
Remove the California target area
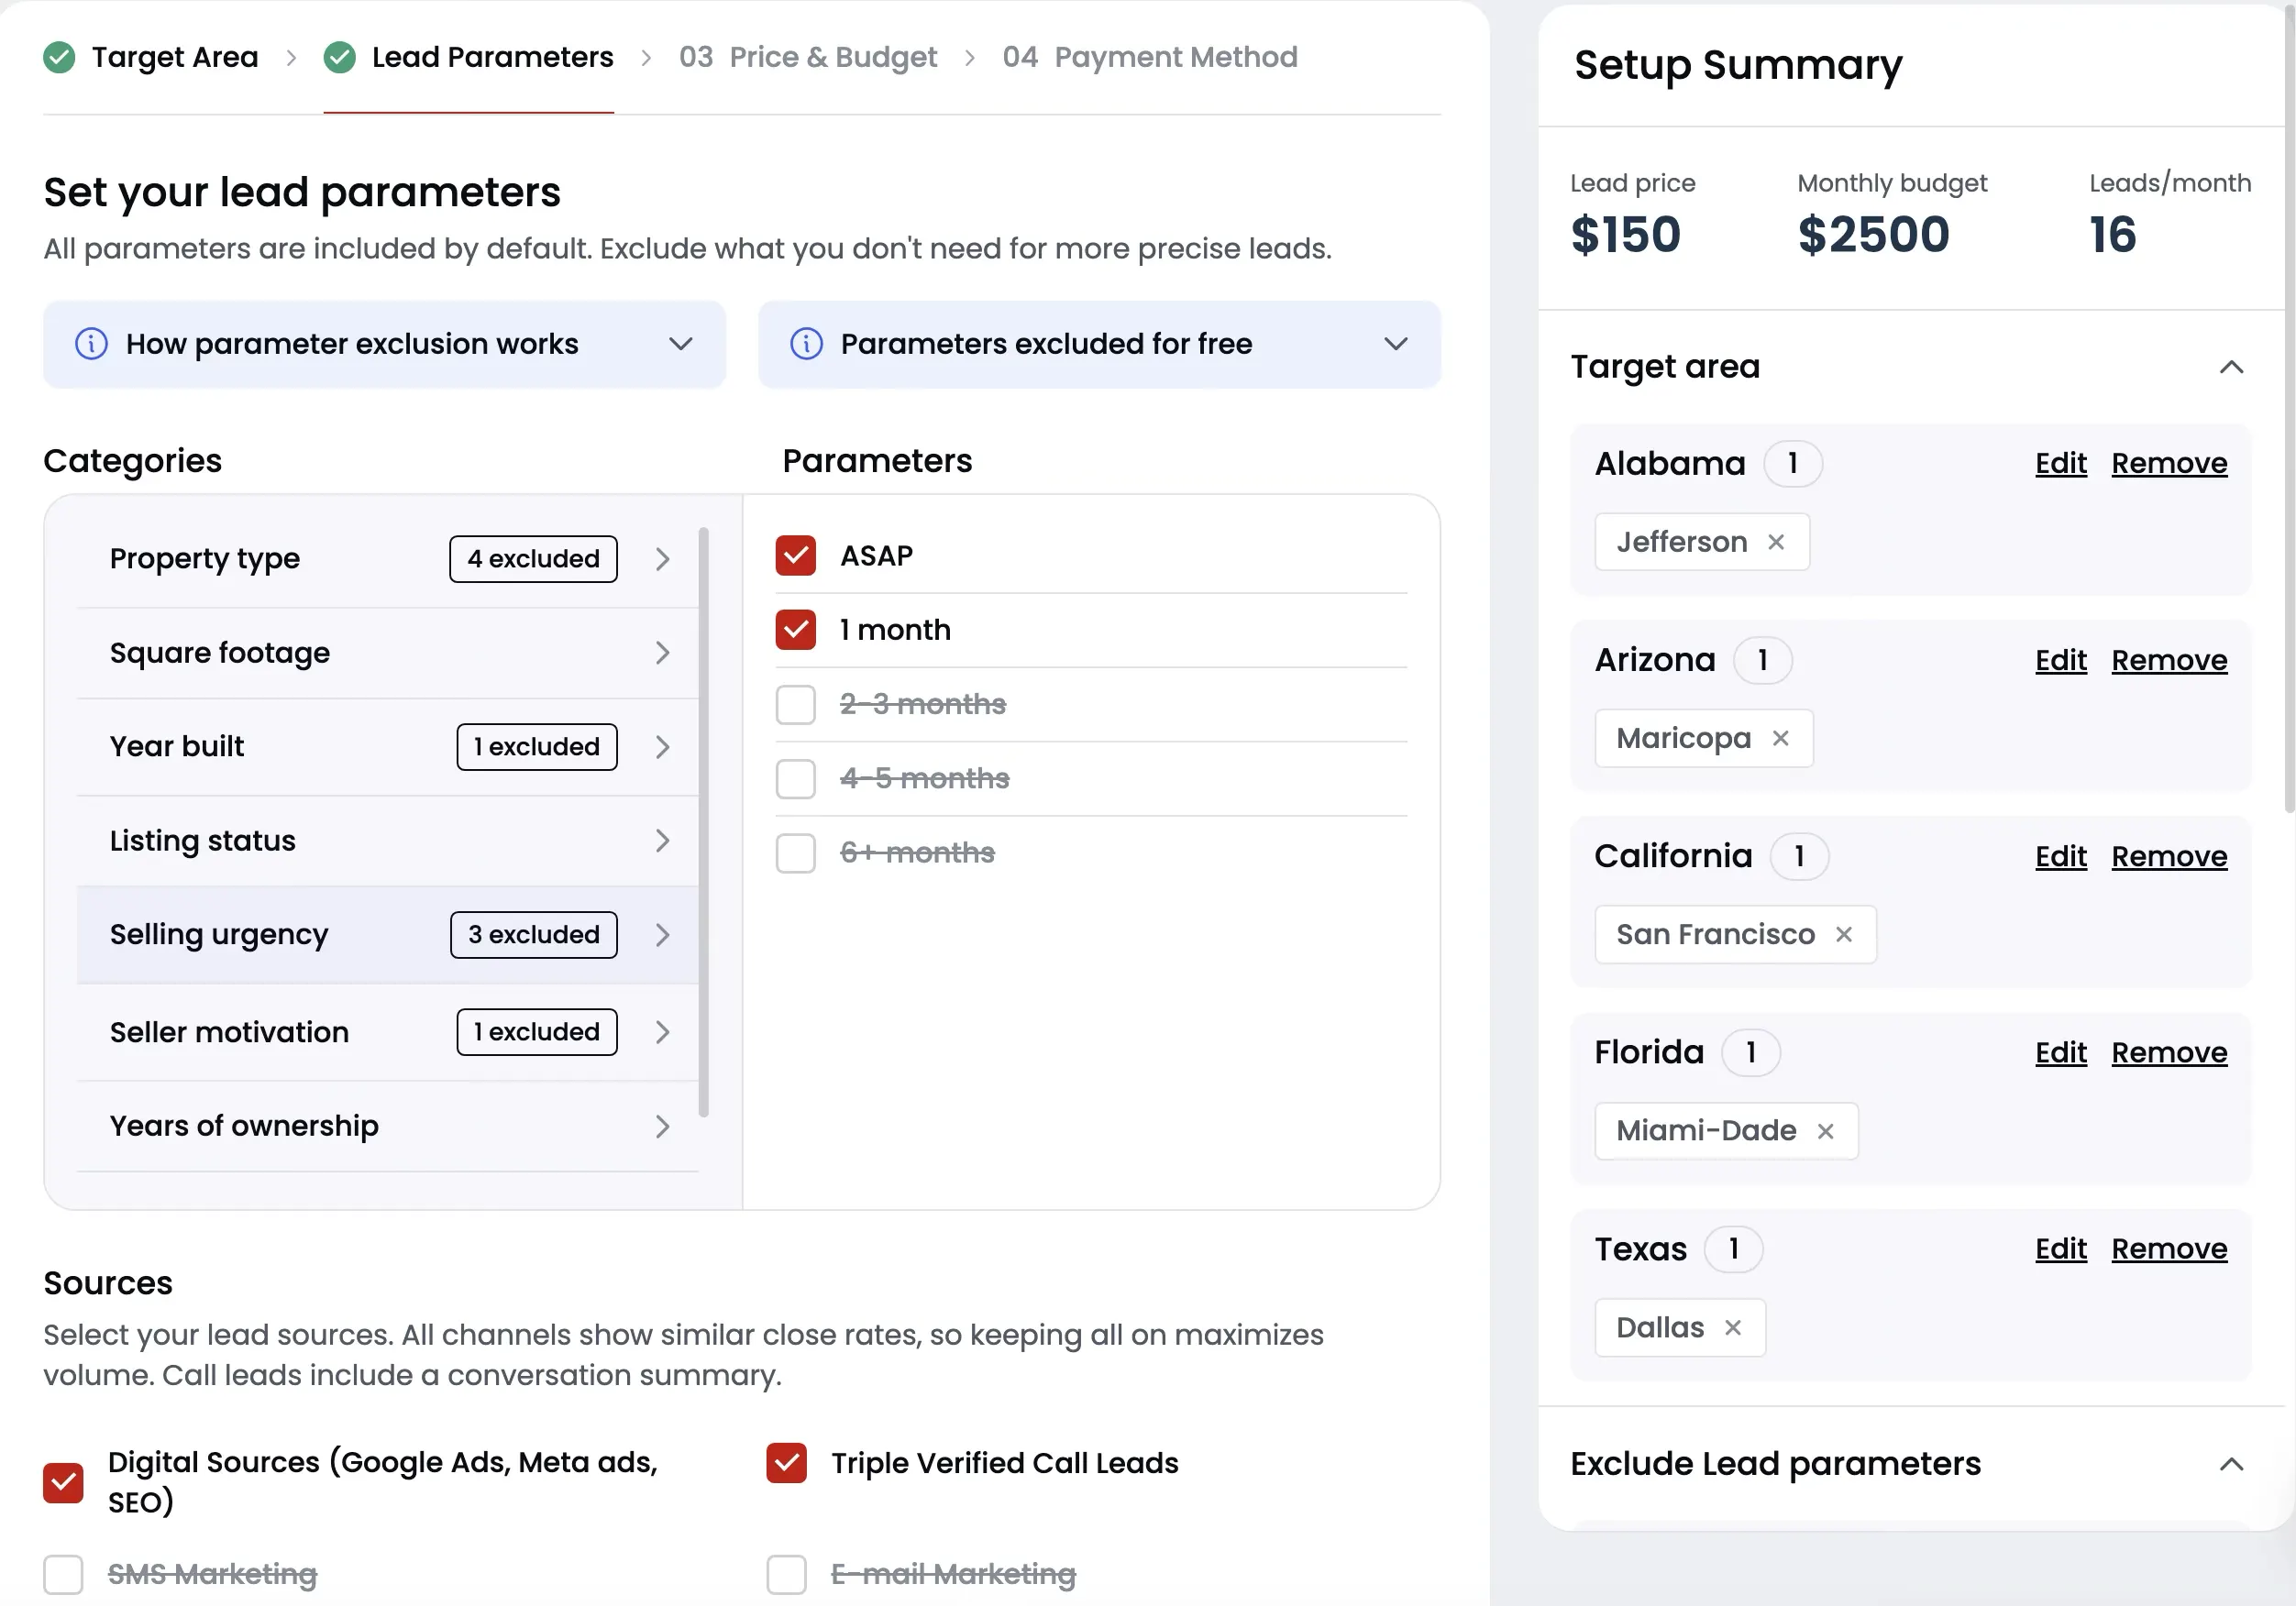tap(2169, 857)
